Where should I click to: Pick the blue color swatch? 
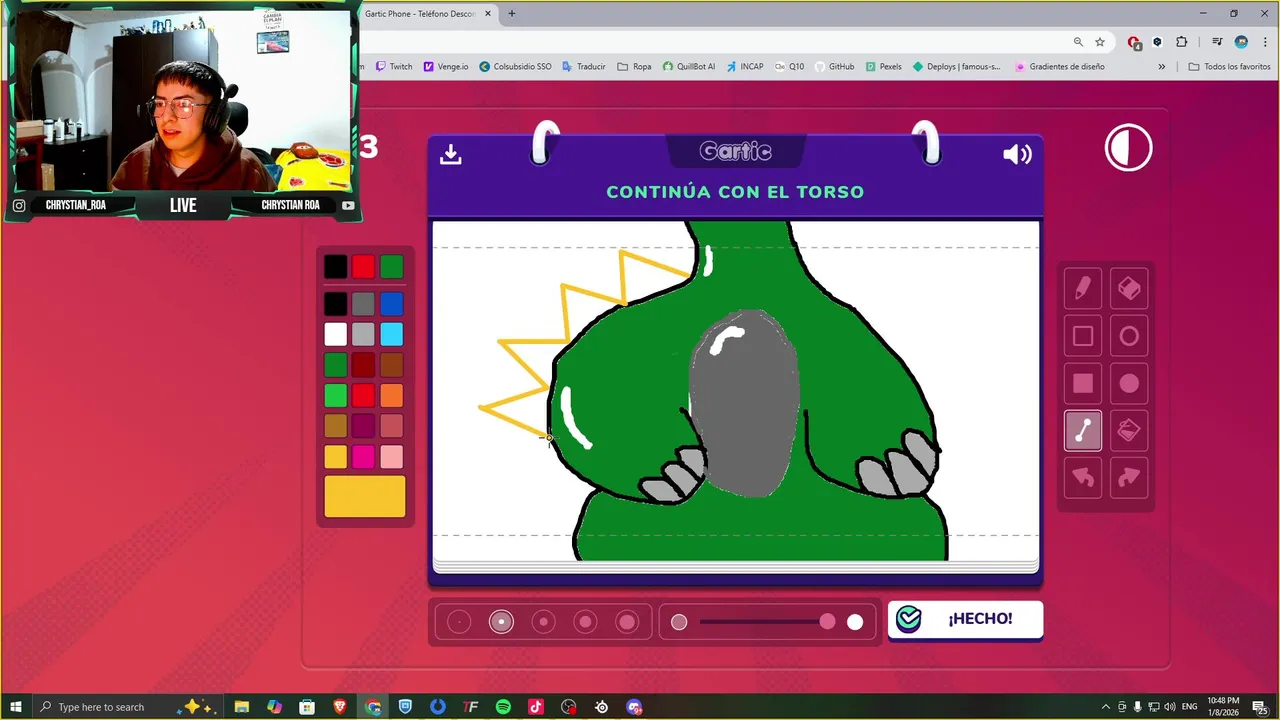point(392,304)
